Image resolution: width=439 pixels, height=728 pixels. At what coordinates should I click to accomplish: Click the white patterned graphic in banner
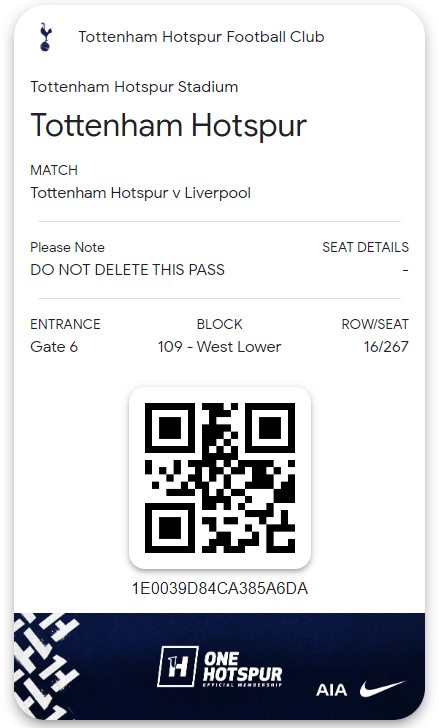click(x=45, y=666)
